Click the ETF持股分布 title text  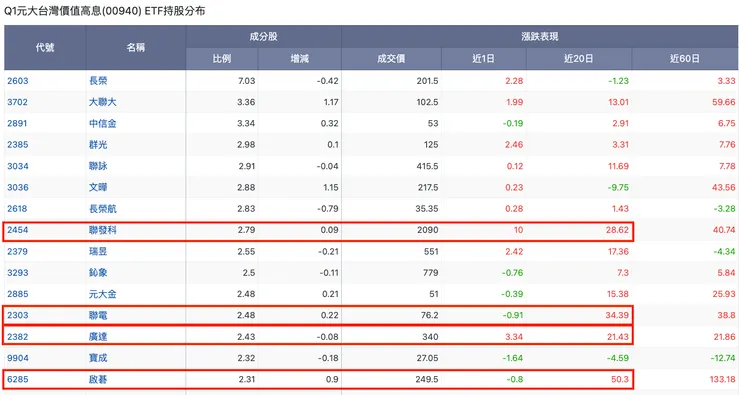pos(175,11)
